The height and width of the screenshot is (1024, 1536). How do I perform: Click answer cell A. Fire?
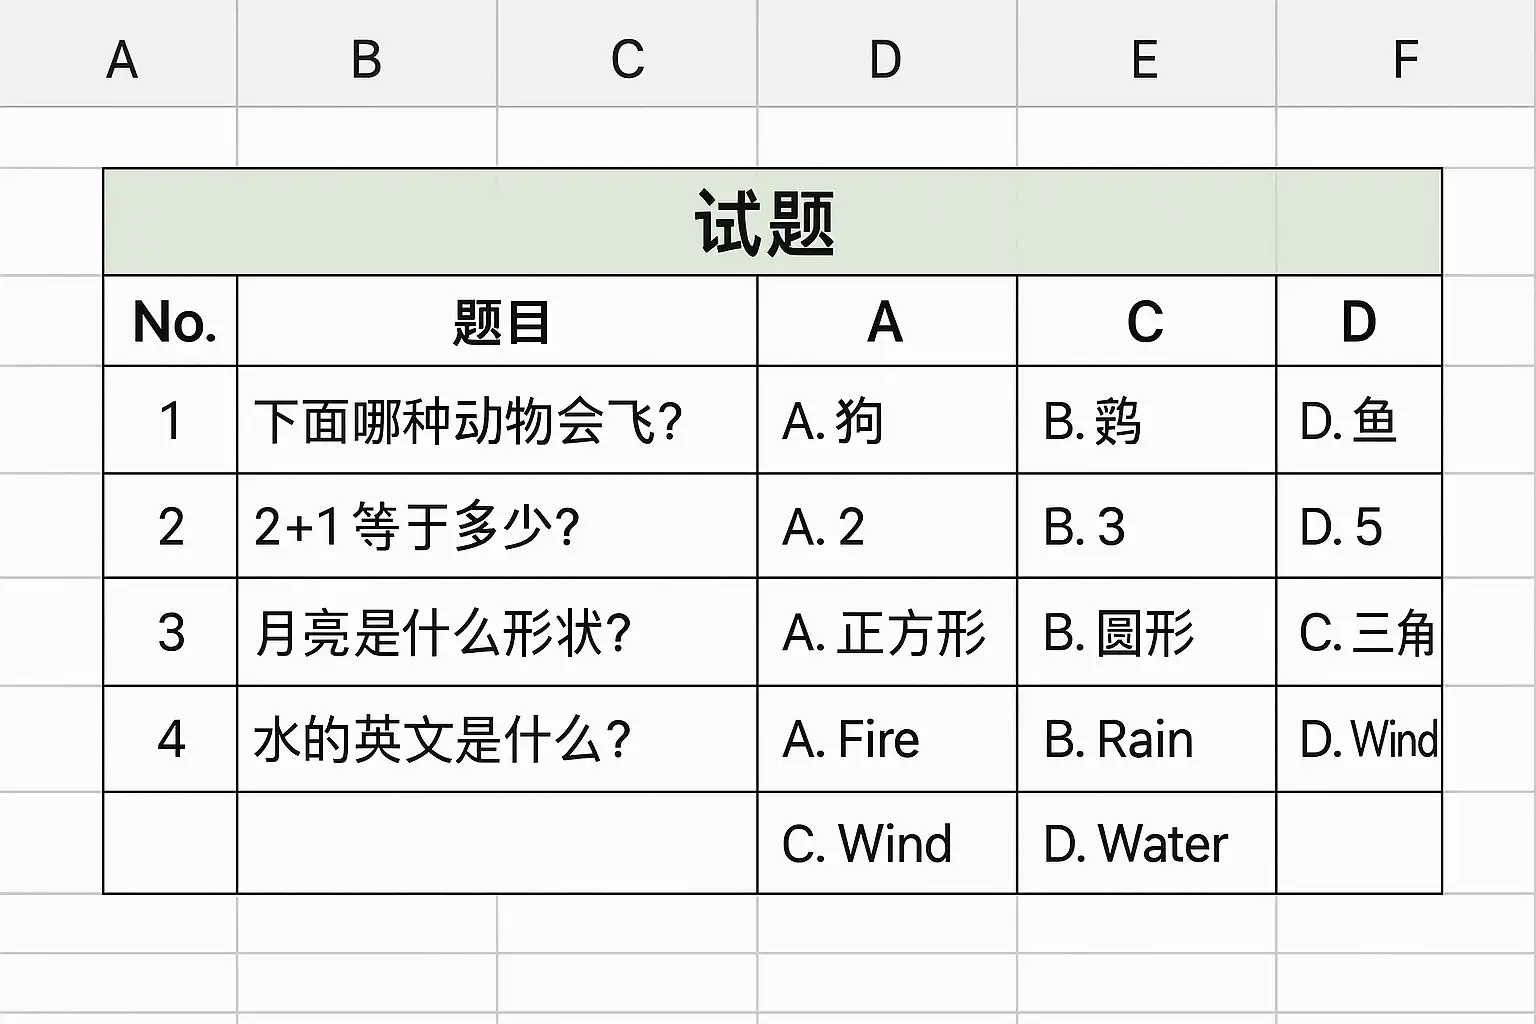pos(887,739)
